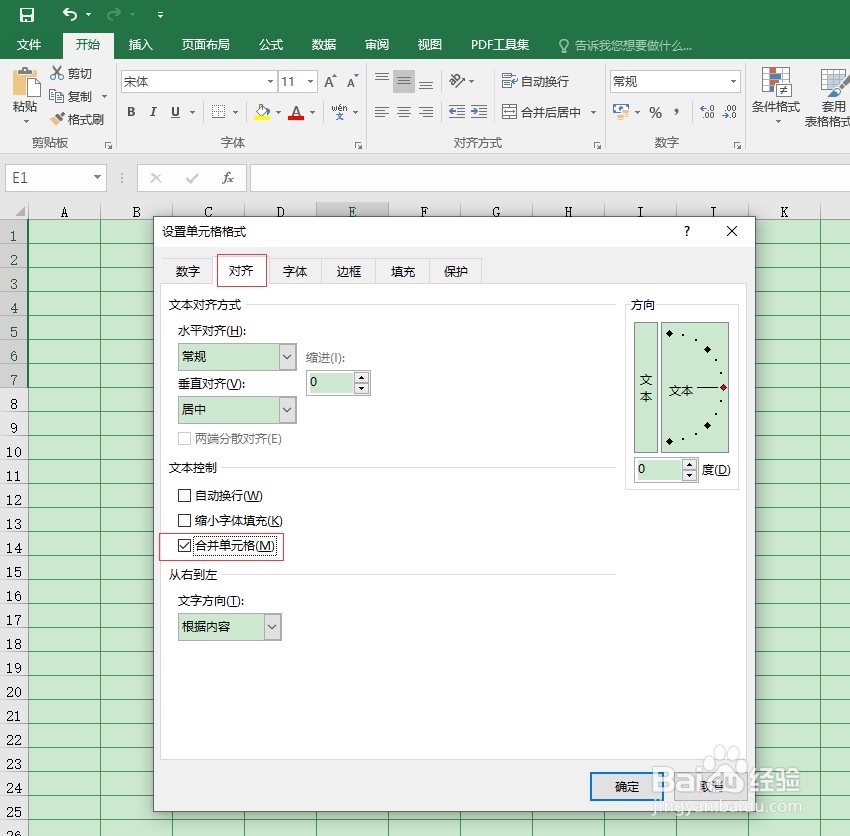Check the 缩小字体填充(K) option
The height and width of the screenshot is (836, 850).
(x=184, y=520)
